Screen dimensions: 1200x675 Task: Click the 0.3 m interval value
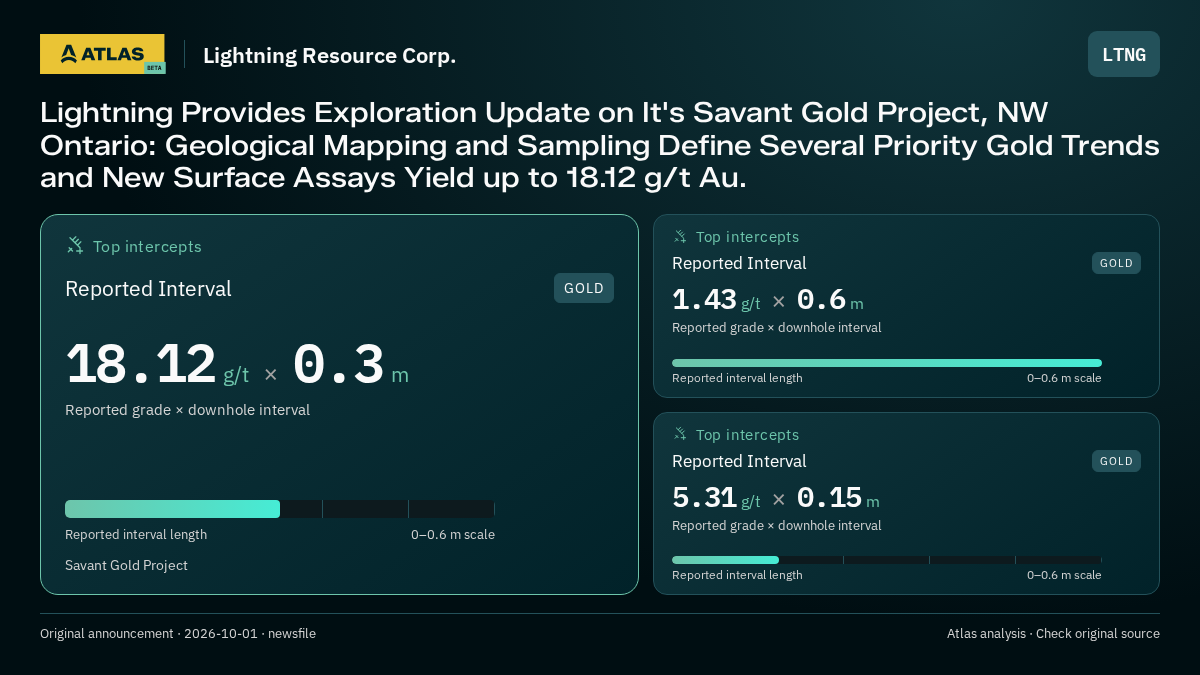click(x=350, y=366)
